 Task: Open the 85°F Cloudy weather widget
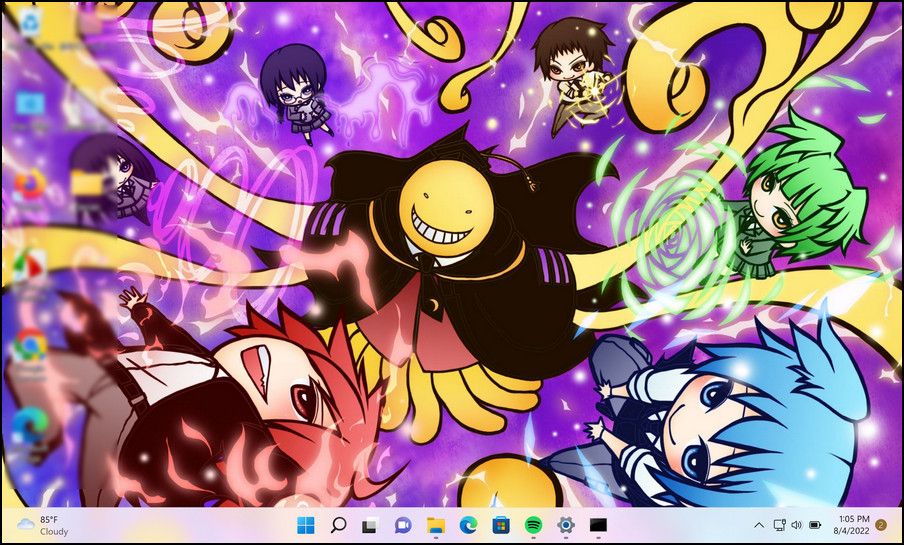[43, 525]
